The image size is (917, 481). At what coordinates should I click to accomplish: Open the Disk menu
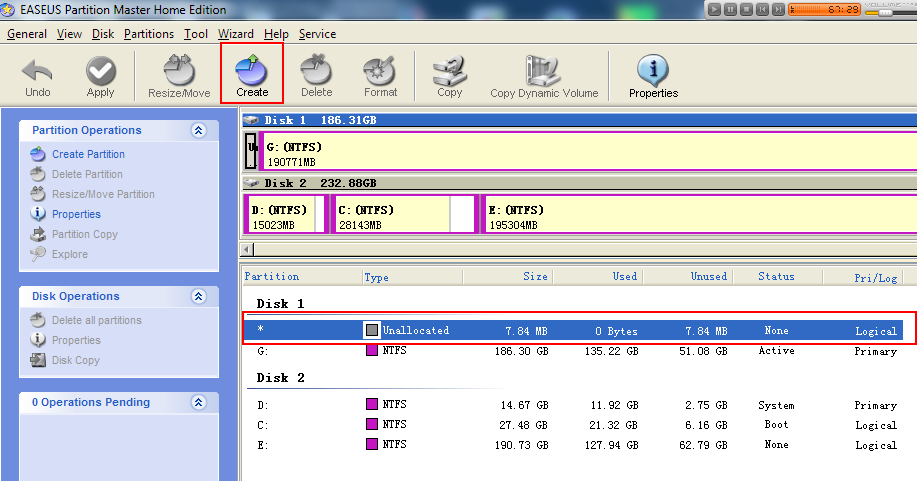point(103,34)
